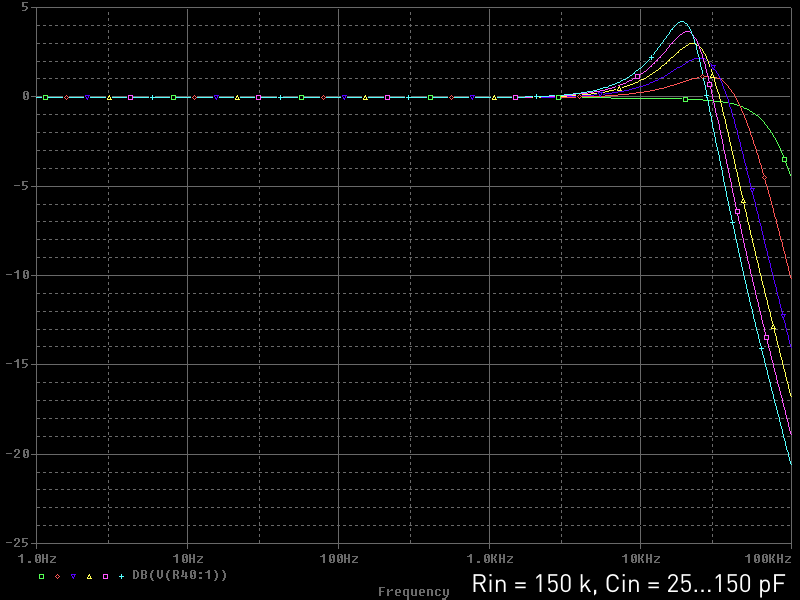Viewport: 800px width, 600px height.
Task: Click the cyan plus legend marker
Action: tap(121, 577)
